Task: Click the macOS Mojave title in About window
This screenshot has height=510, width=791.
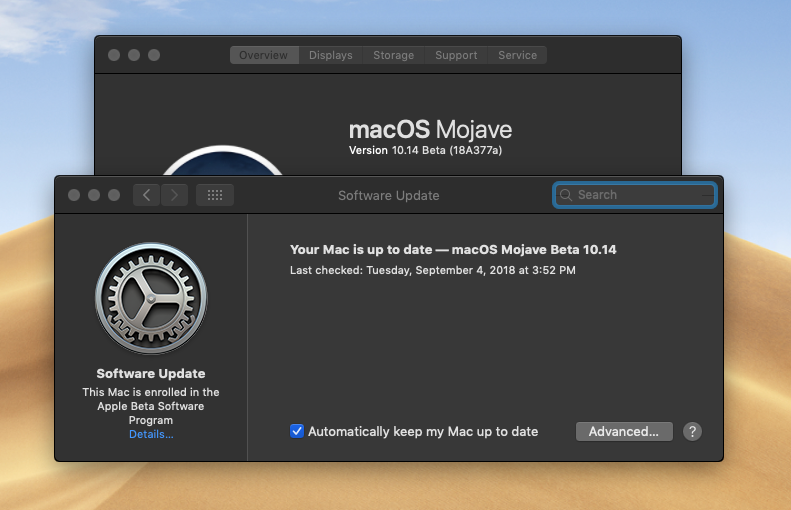Action: point(430,130)
